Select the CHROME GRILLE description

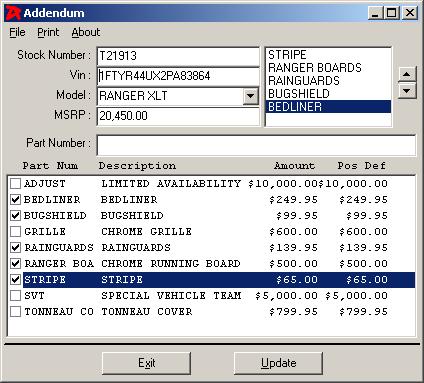(x=146, y=232)
